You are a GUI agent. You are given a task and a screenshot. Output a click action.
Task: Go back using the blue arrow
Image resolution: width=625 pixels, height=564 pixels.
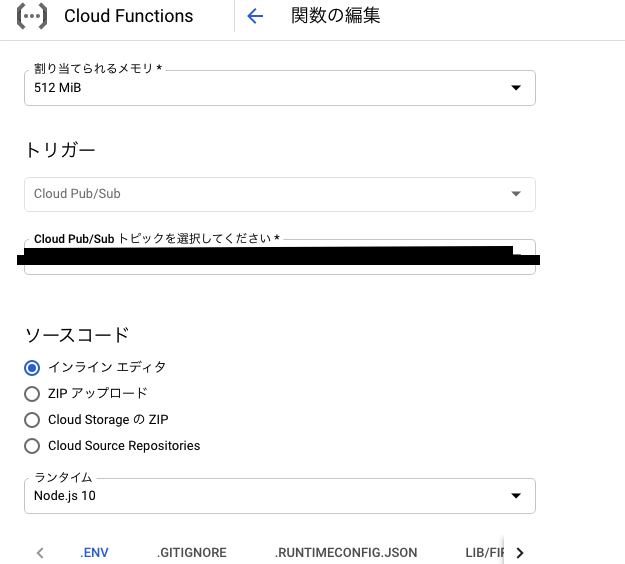point(255,16)
